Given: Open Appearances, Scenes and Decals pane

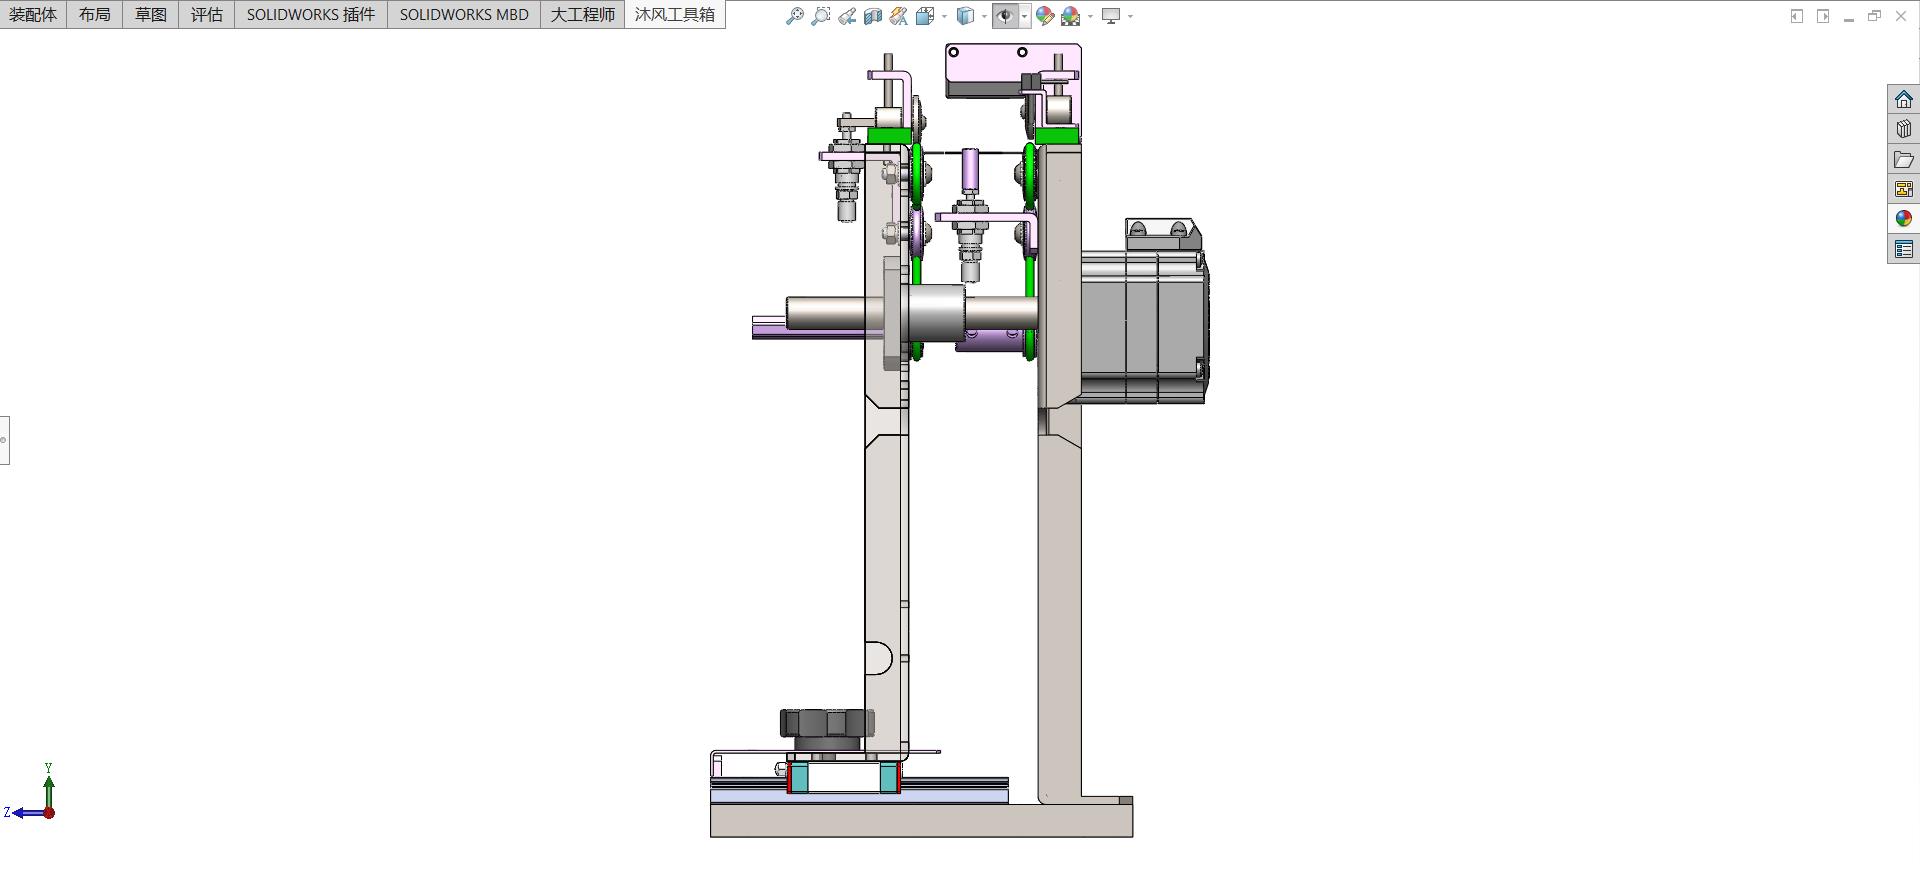Looking at the screenshot, I should point(1904,219).
